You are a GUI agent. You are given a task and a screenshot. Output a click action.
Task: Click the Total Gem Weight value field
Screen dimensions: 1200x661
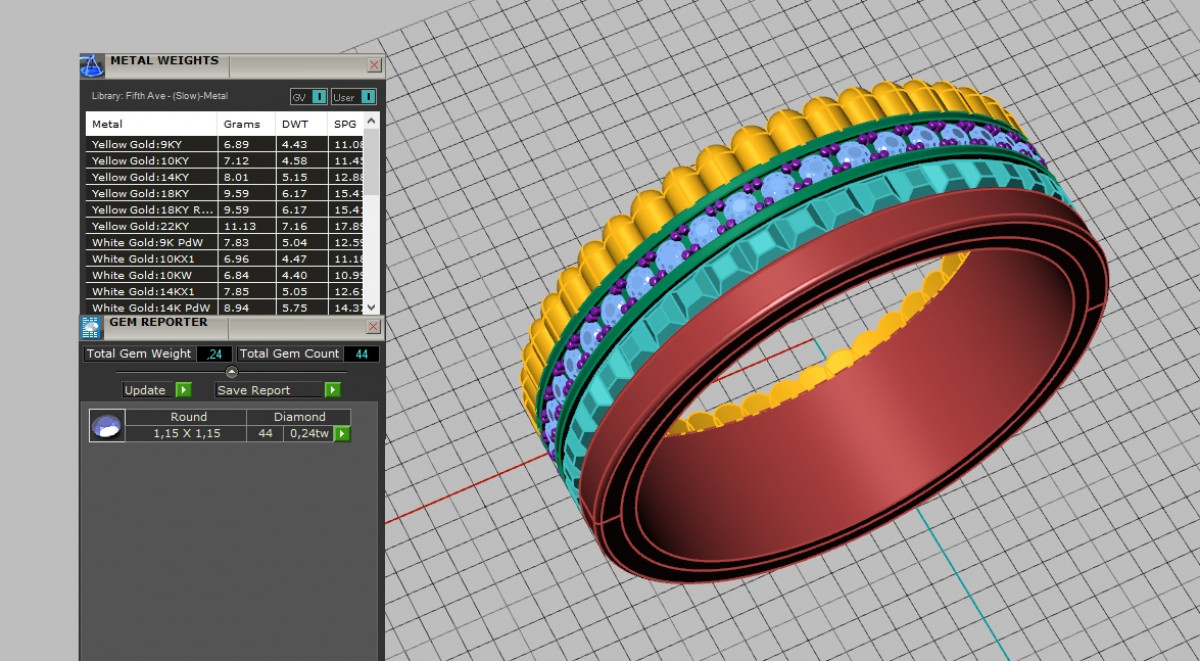coord(214,354)
